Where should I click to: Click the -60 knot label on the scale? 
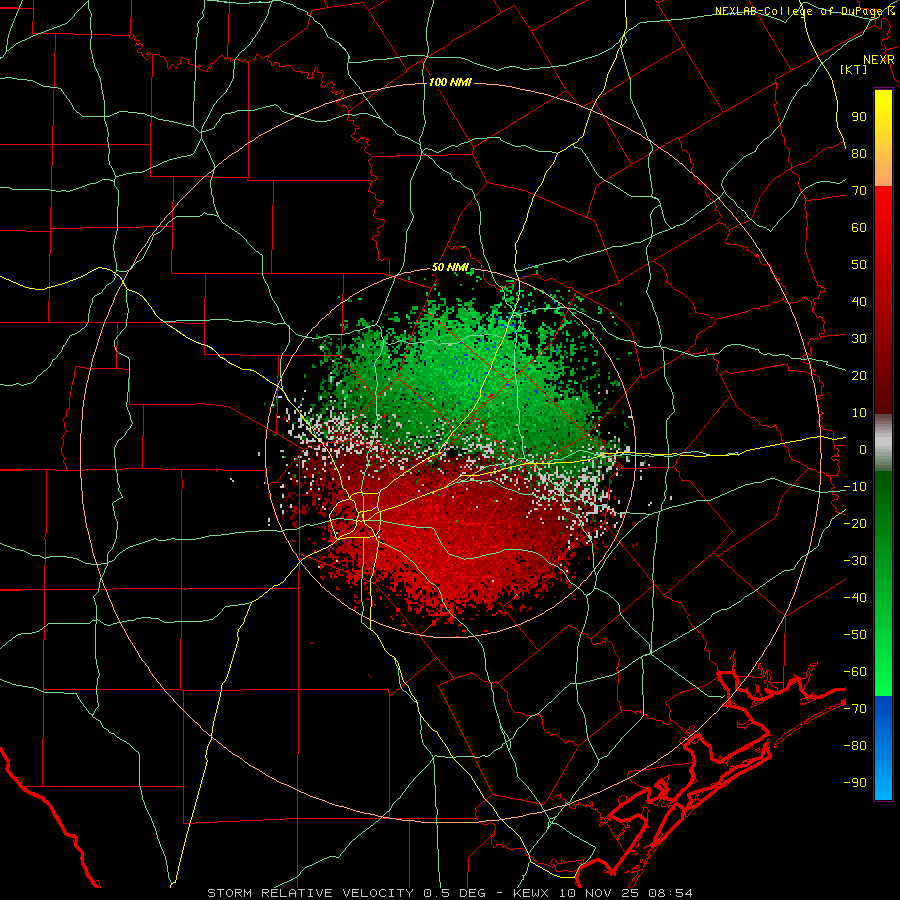pyautogui.click(x=855, y=672)
